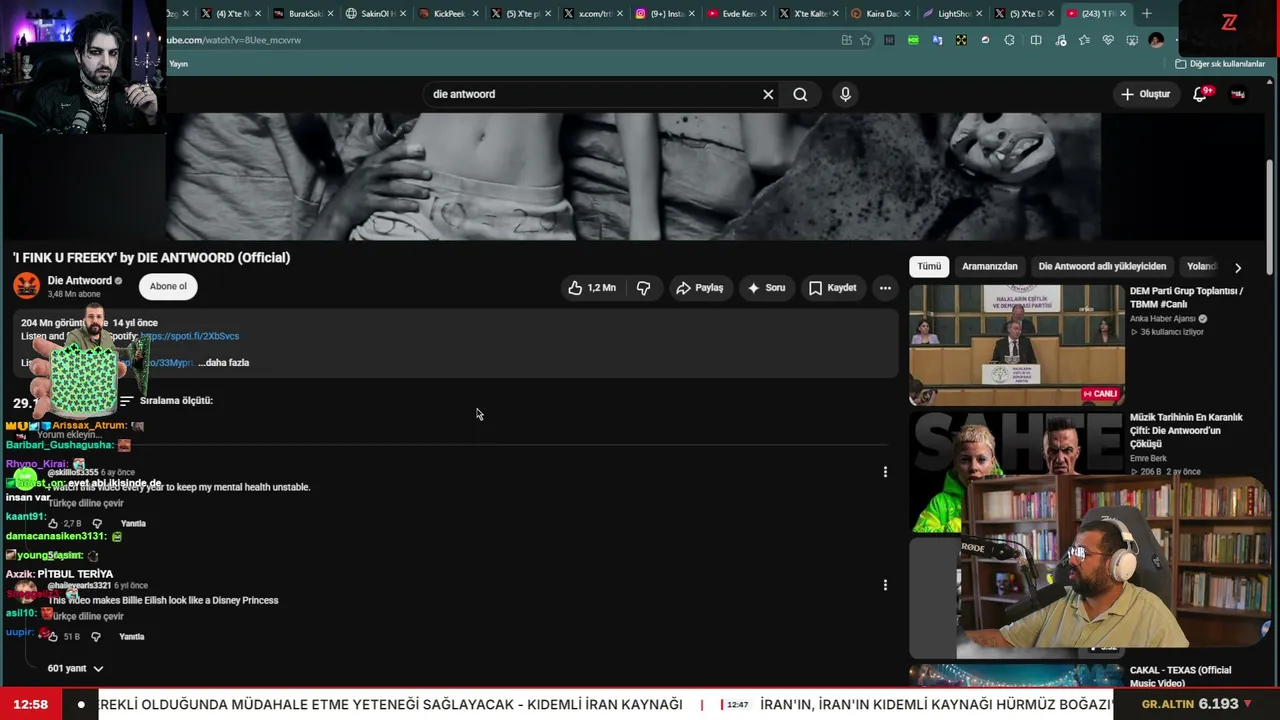Open the YouTube account avatar menu
Screen dimensions: 1280x720
1238,94
